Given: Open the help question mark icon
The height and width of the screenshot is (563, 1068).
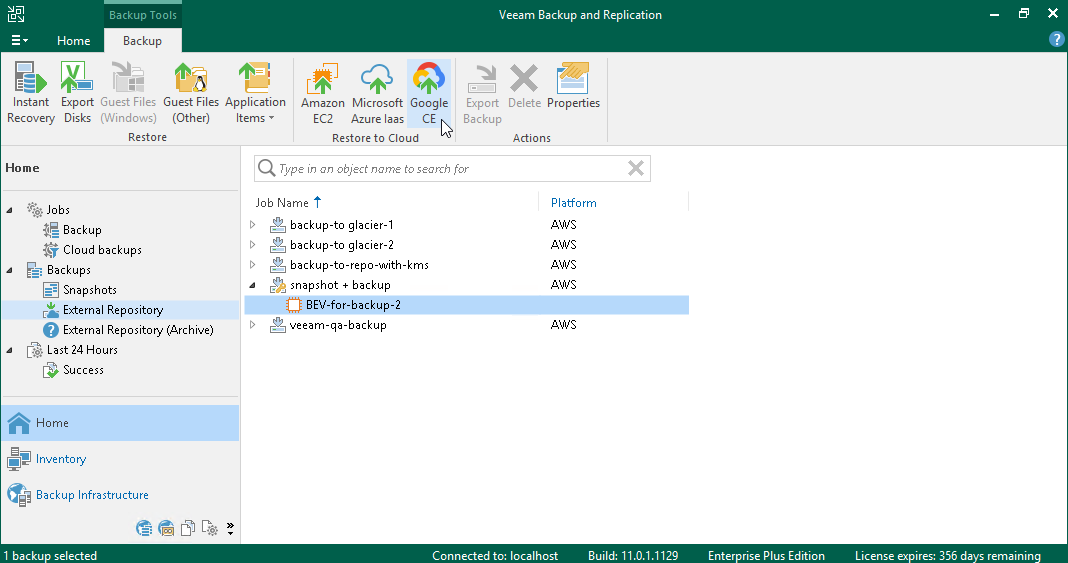Looking at the screenshot, I should point(1056,39).
